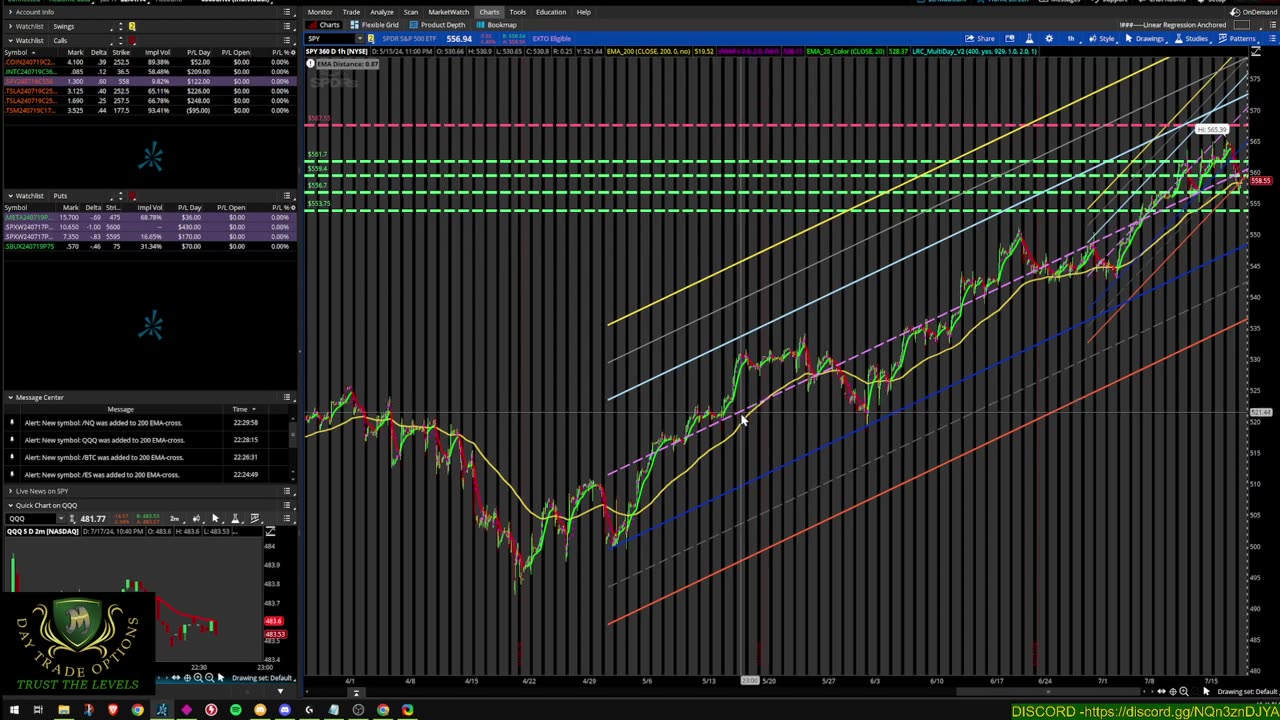The height and width of the screenshot is (720, 1280).
Task: Expand the Account Info gadget
Action: pyautogui.click(x=10, y=12)
